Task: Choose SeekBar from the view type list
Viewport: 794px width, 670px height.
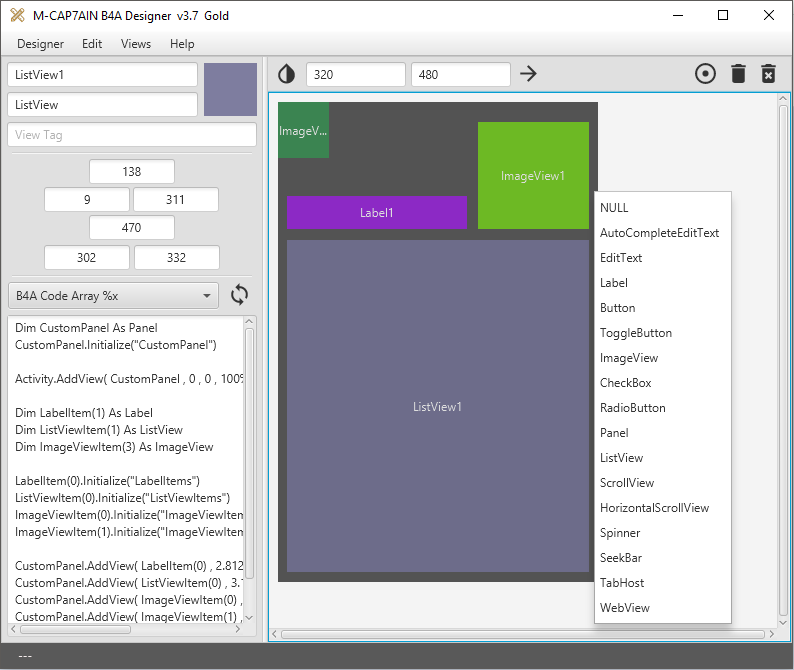Action: click(621, 558)
